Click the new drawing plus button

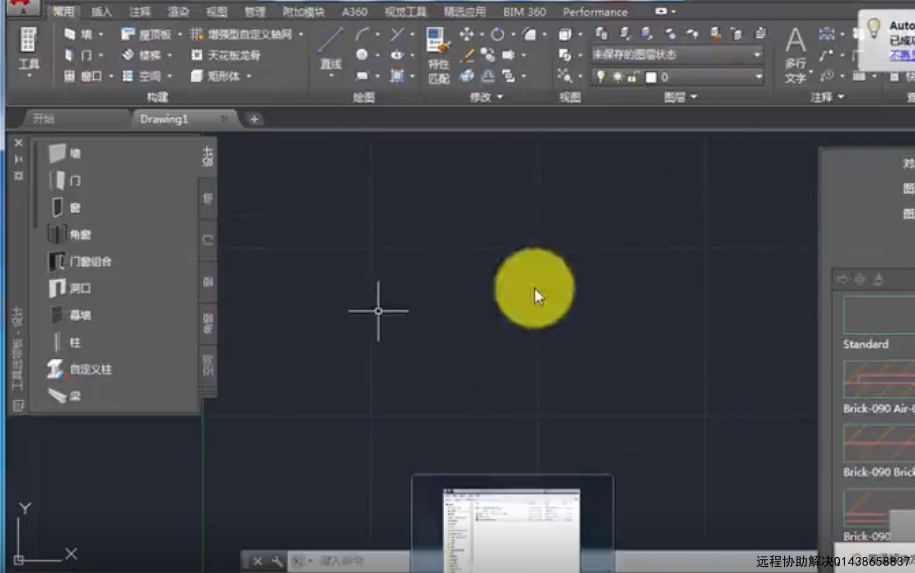pyautogui.click(x=254, y=119)
